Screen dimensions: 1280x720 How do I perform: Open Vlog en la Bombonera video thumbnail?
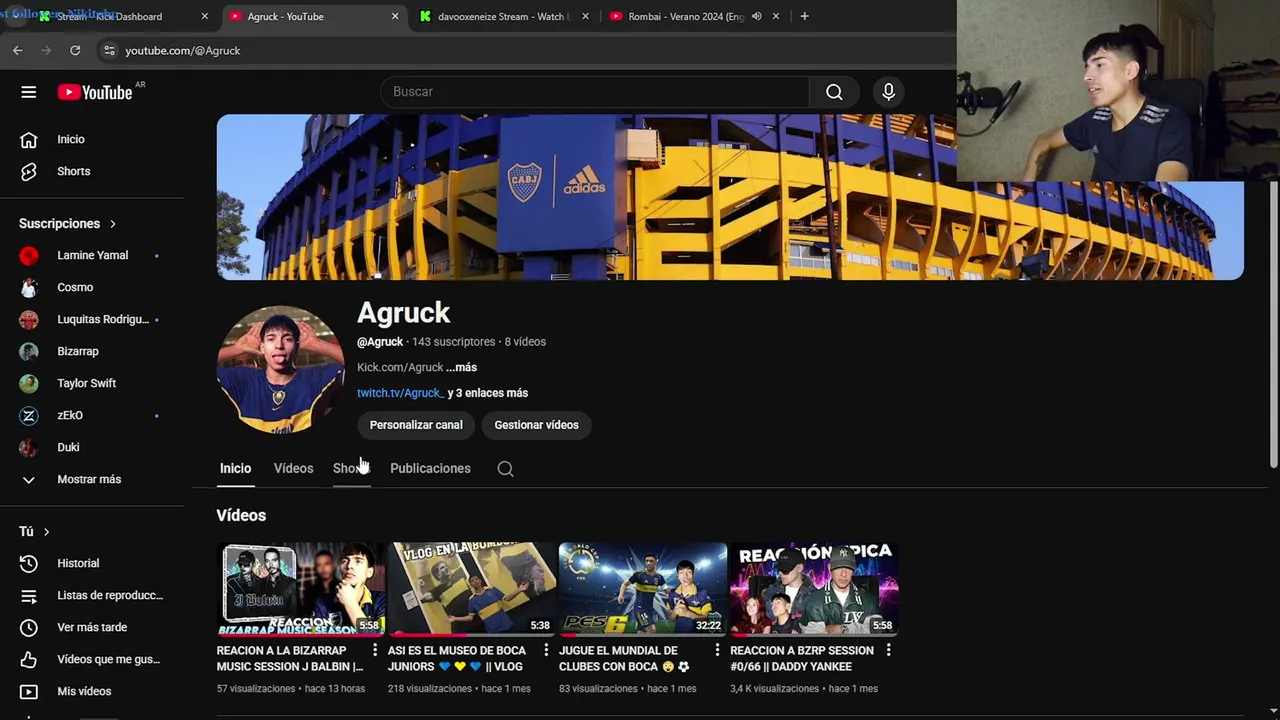(x=472, y=589)
